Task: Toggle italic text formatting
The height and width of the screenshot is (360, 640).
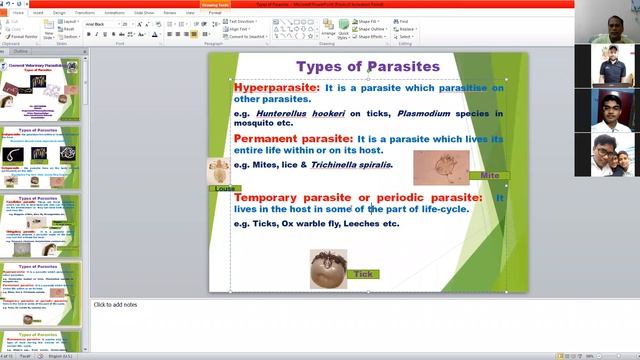Action: coord(96,34)
